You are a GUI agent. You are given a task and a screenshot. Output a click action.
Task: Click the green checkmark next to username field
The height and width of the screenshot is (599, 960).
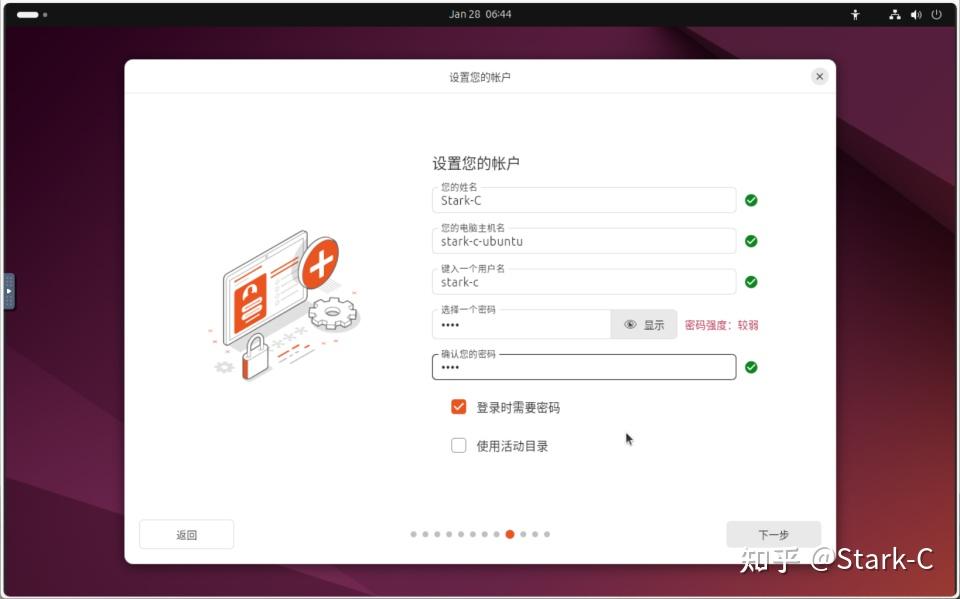pyautogui.click(x=751, y=282)
